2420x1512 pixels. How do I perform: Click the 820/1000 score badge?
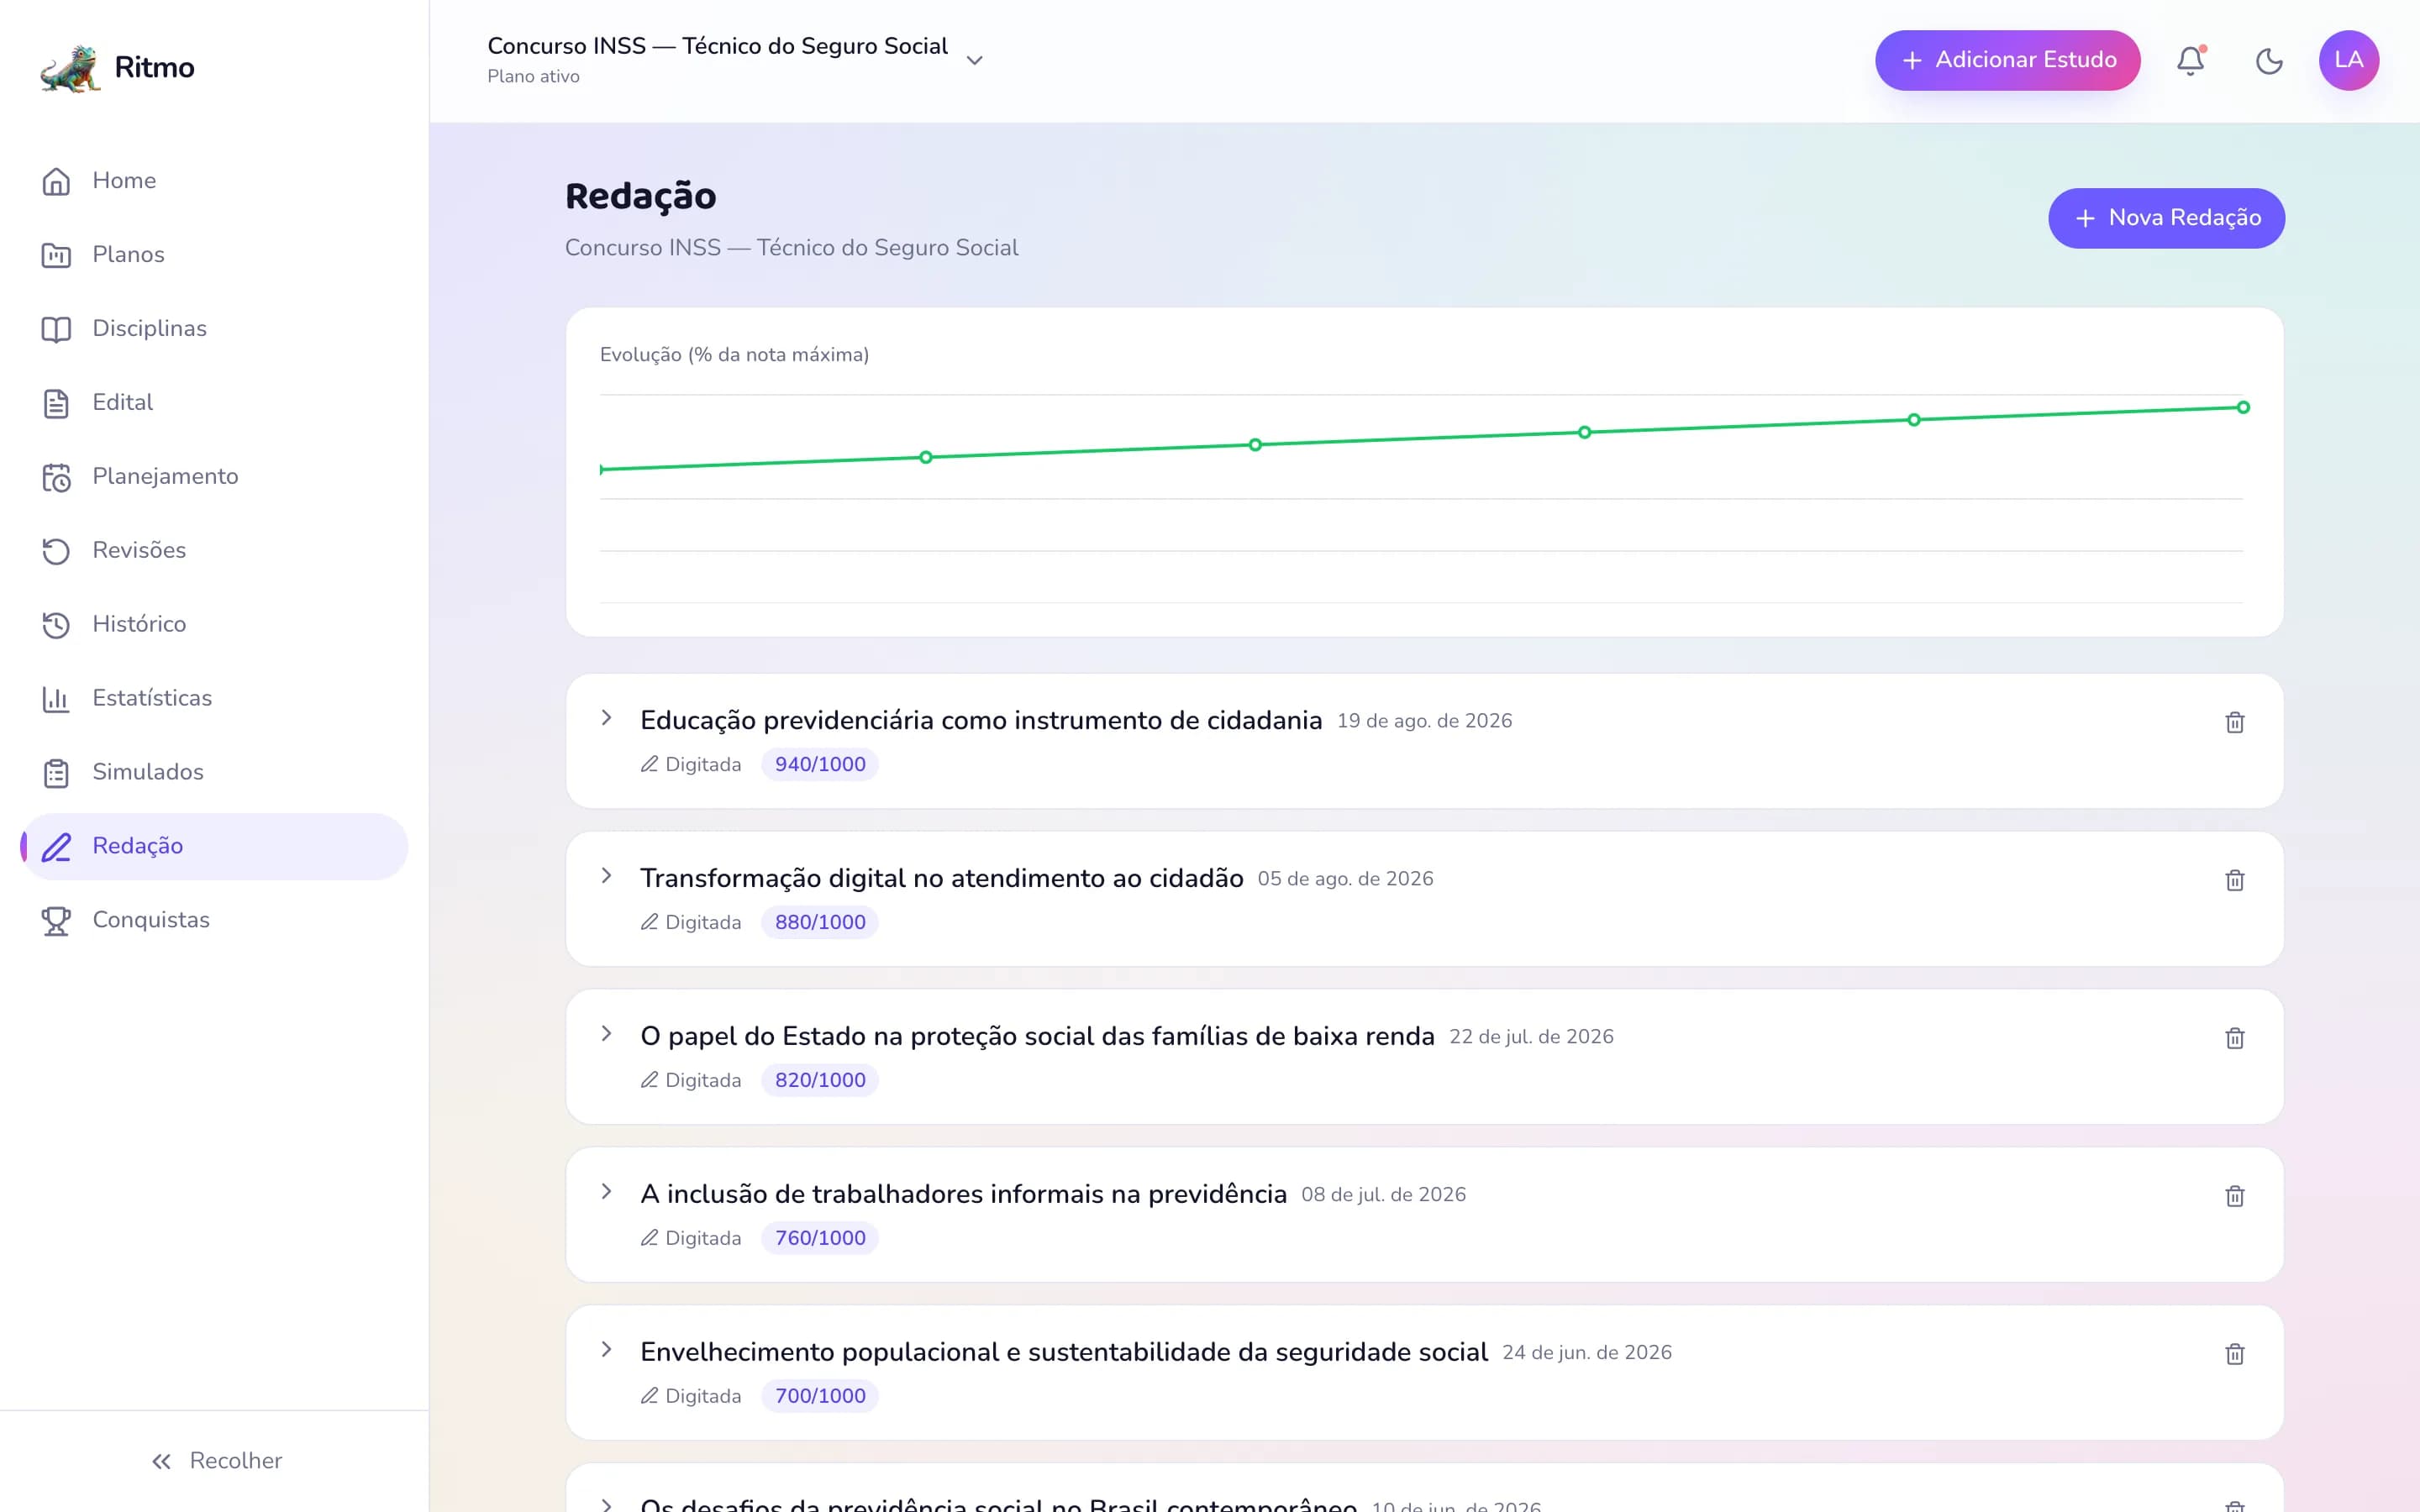pyautogui.click(x=820, y=1080)
